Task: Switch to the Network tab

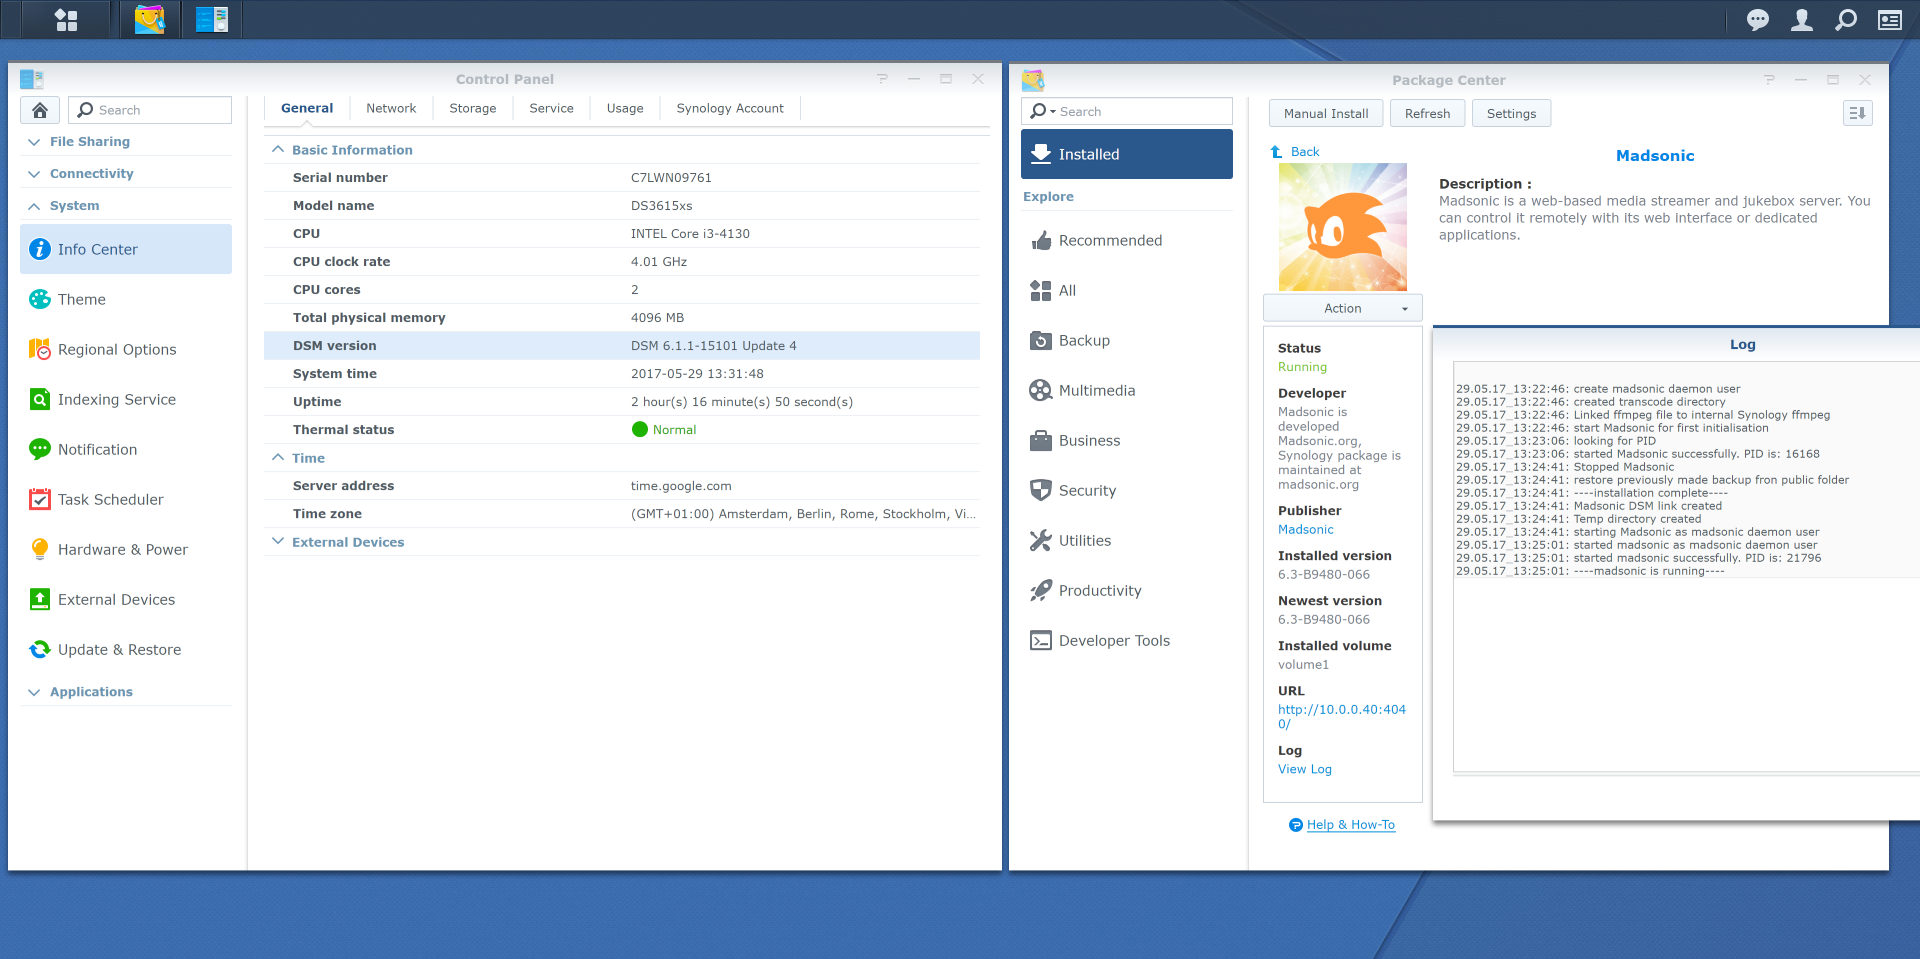Action: (391, 108)
